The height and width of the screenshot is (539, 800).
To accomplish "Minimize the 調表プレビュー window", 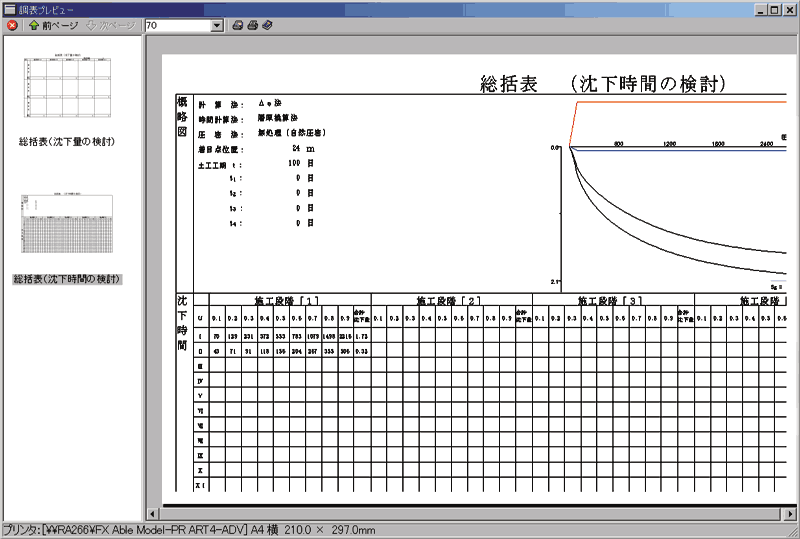I will (762, 10).
